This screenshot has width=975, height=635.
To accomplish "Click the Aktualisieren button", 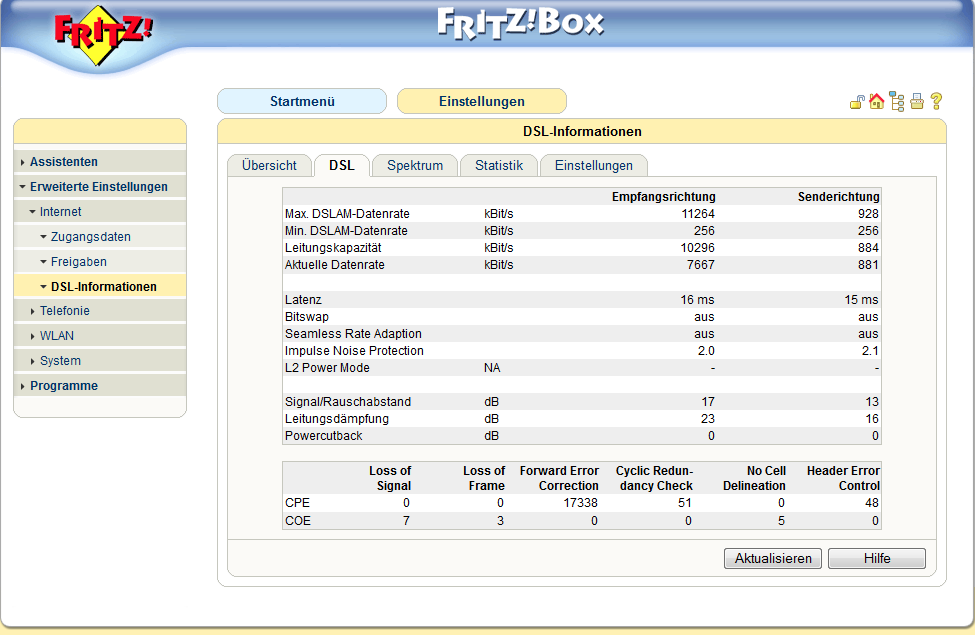I will (773, 558).
